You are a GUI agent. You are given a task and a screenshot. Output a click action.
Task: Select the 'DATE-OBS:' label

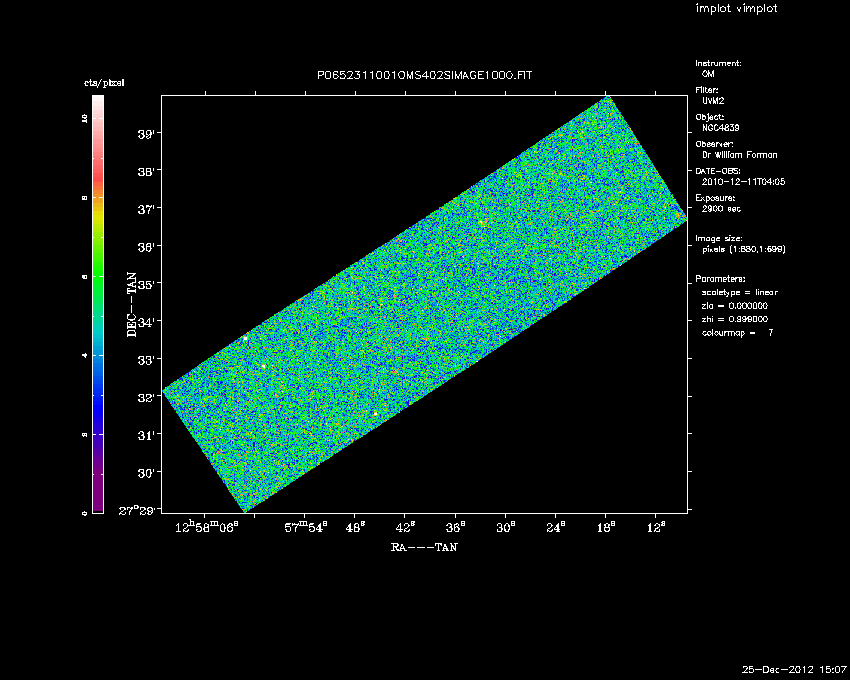click(718, 171)
